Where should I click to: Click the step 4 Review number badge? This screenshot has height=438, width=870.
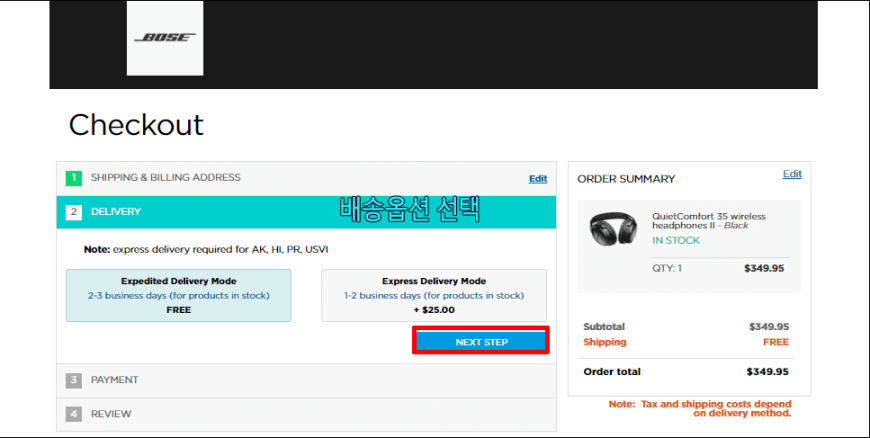73,414
